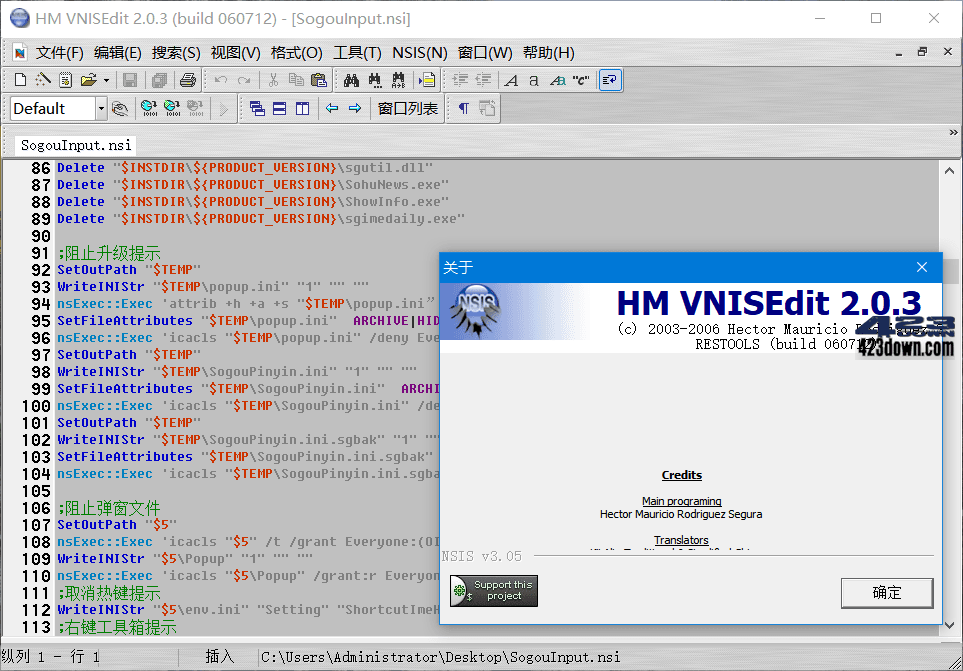Screen dimensions: 963x671
Task: Compile the script with the 1010 icon
Action: 150,108
